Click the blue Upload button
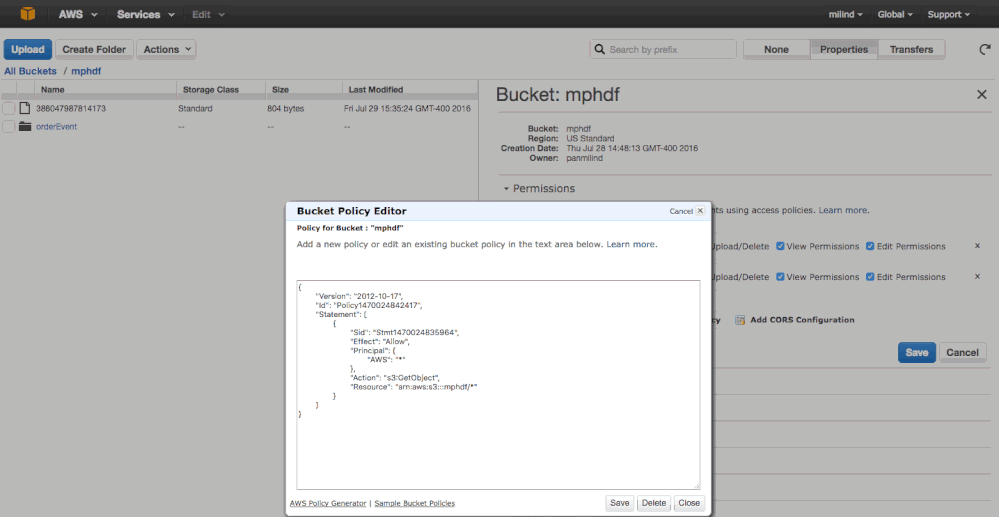Screen dimensions: 999x517 (x=27, y=49)
